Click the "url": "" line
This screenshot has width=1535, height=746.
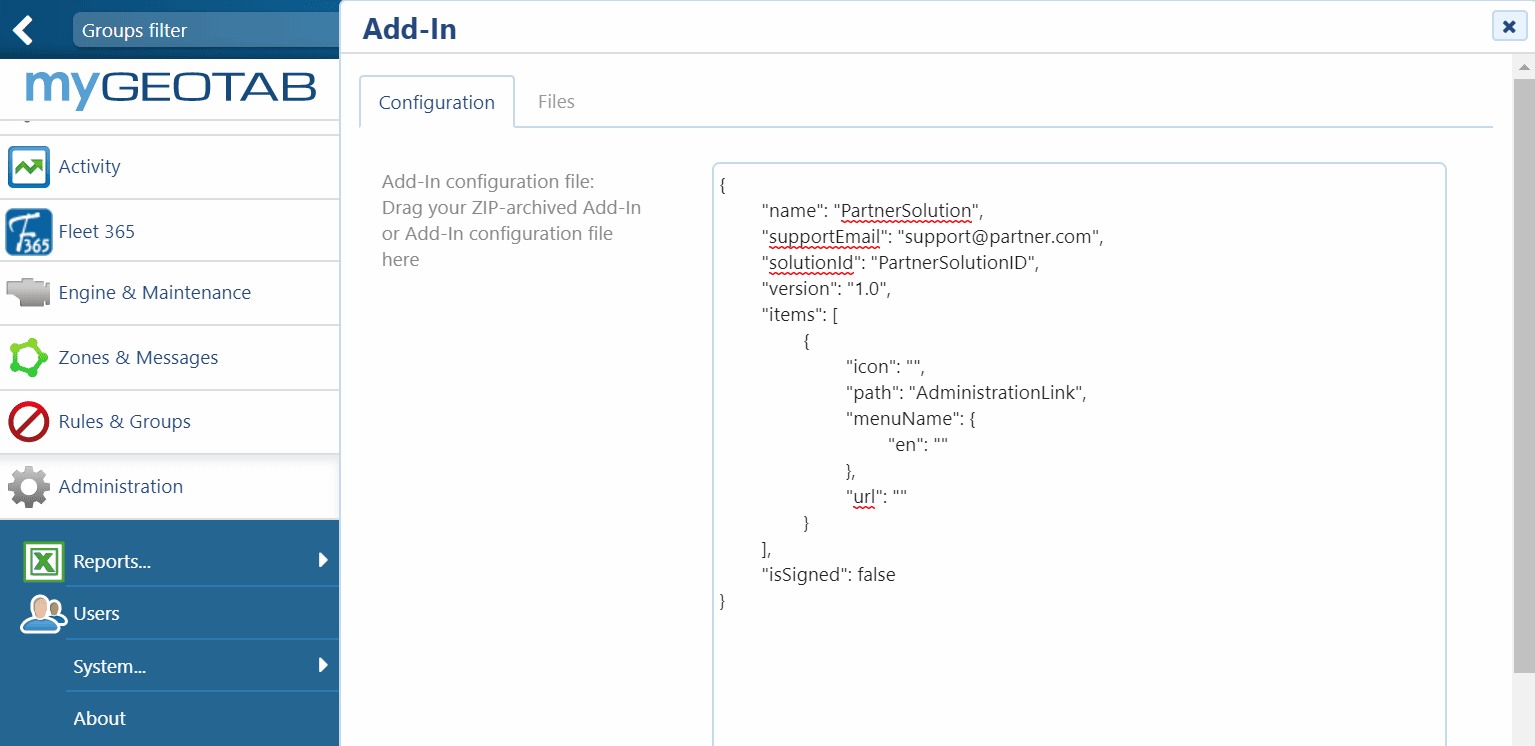[x=876, y=497]
